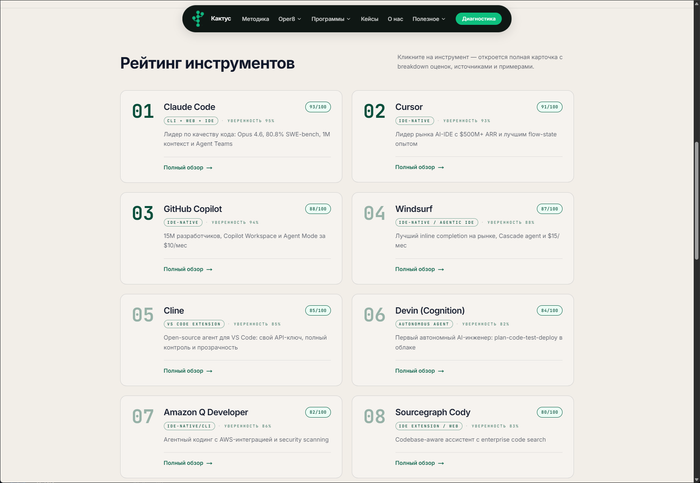
Task: Expand the Полезное dropdown menu
Action: tap(429, 19)
